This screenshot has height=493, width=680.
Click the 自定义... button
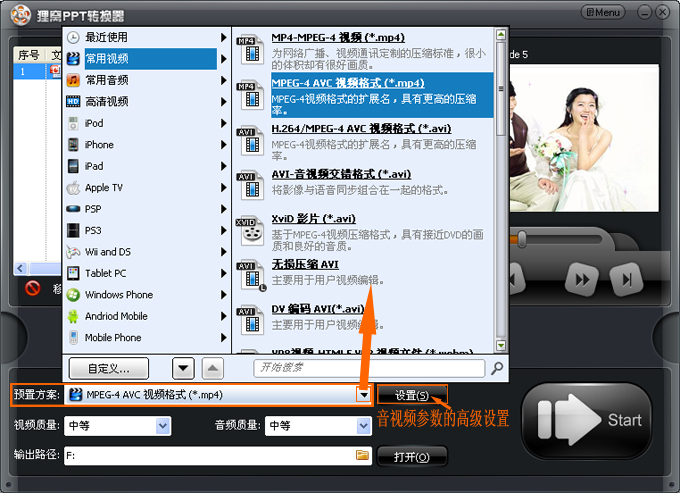pos(109,369)
